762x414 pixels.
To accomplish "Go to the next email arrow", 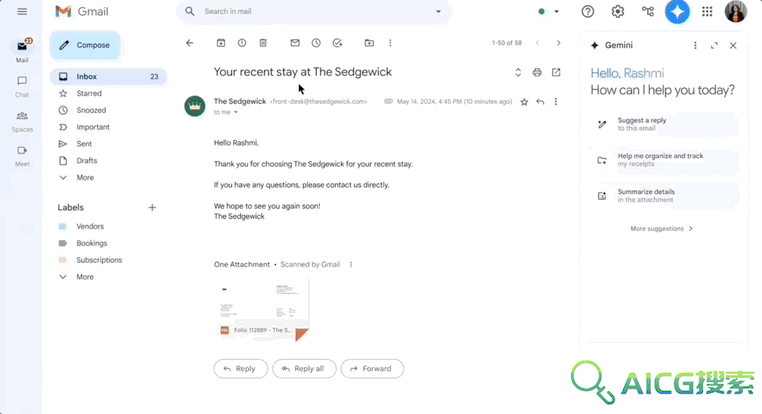I will pyautogui.click(x=558, y=43).
